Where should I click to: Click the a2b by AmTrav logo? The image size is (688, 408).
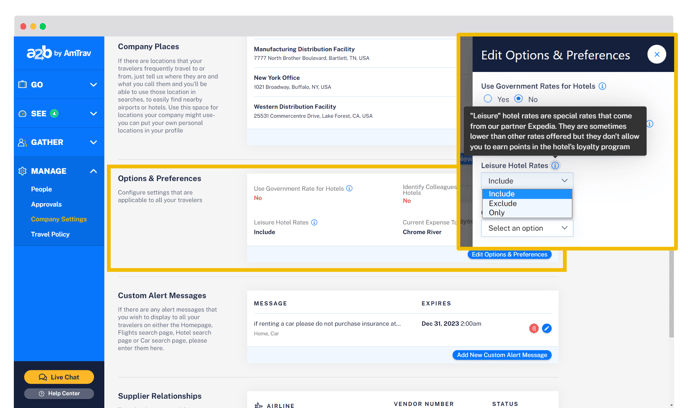pos(58,52)
